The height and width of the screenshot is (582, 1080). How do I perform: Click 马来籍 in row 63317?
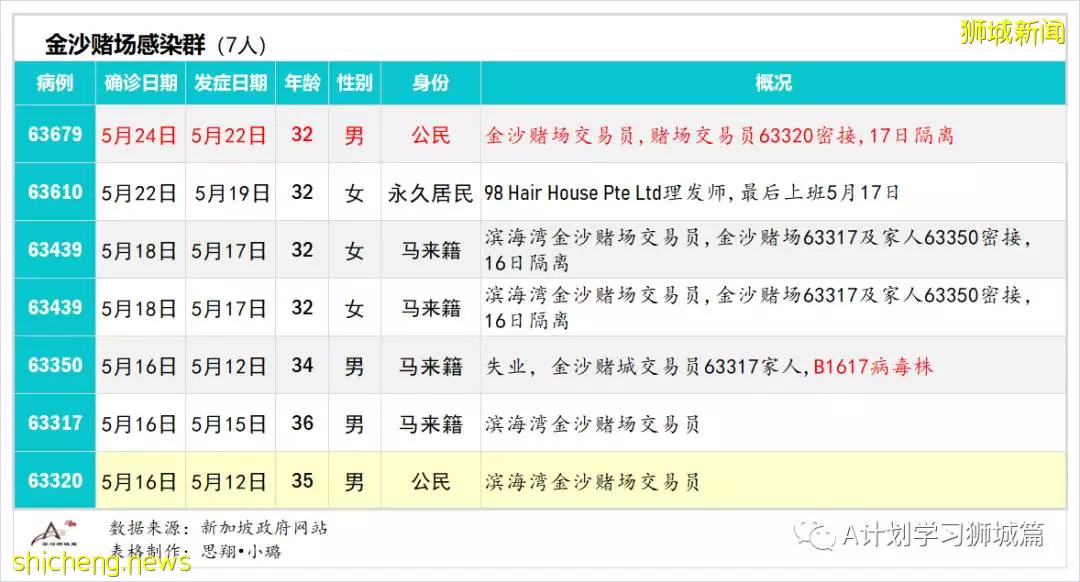(430, 424)
